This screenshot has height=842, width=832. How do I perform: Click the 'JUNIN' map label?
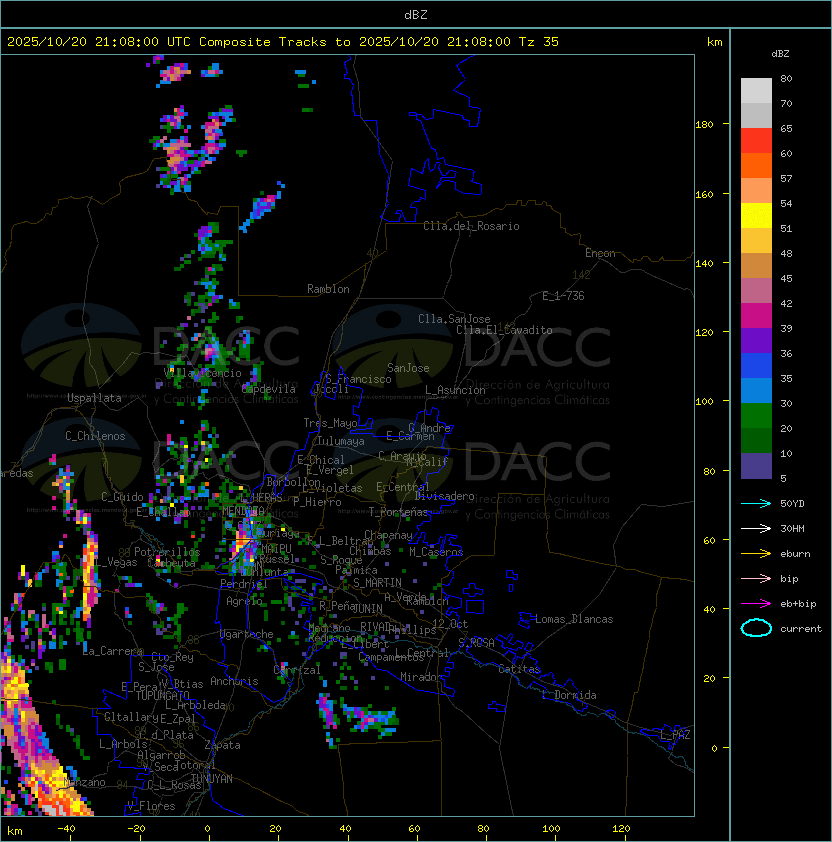coord(368,608)
